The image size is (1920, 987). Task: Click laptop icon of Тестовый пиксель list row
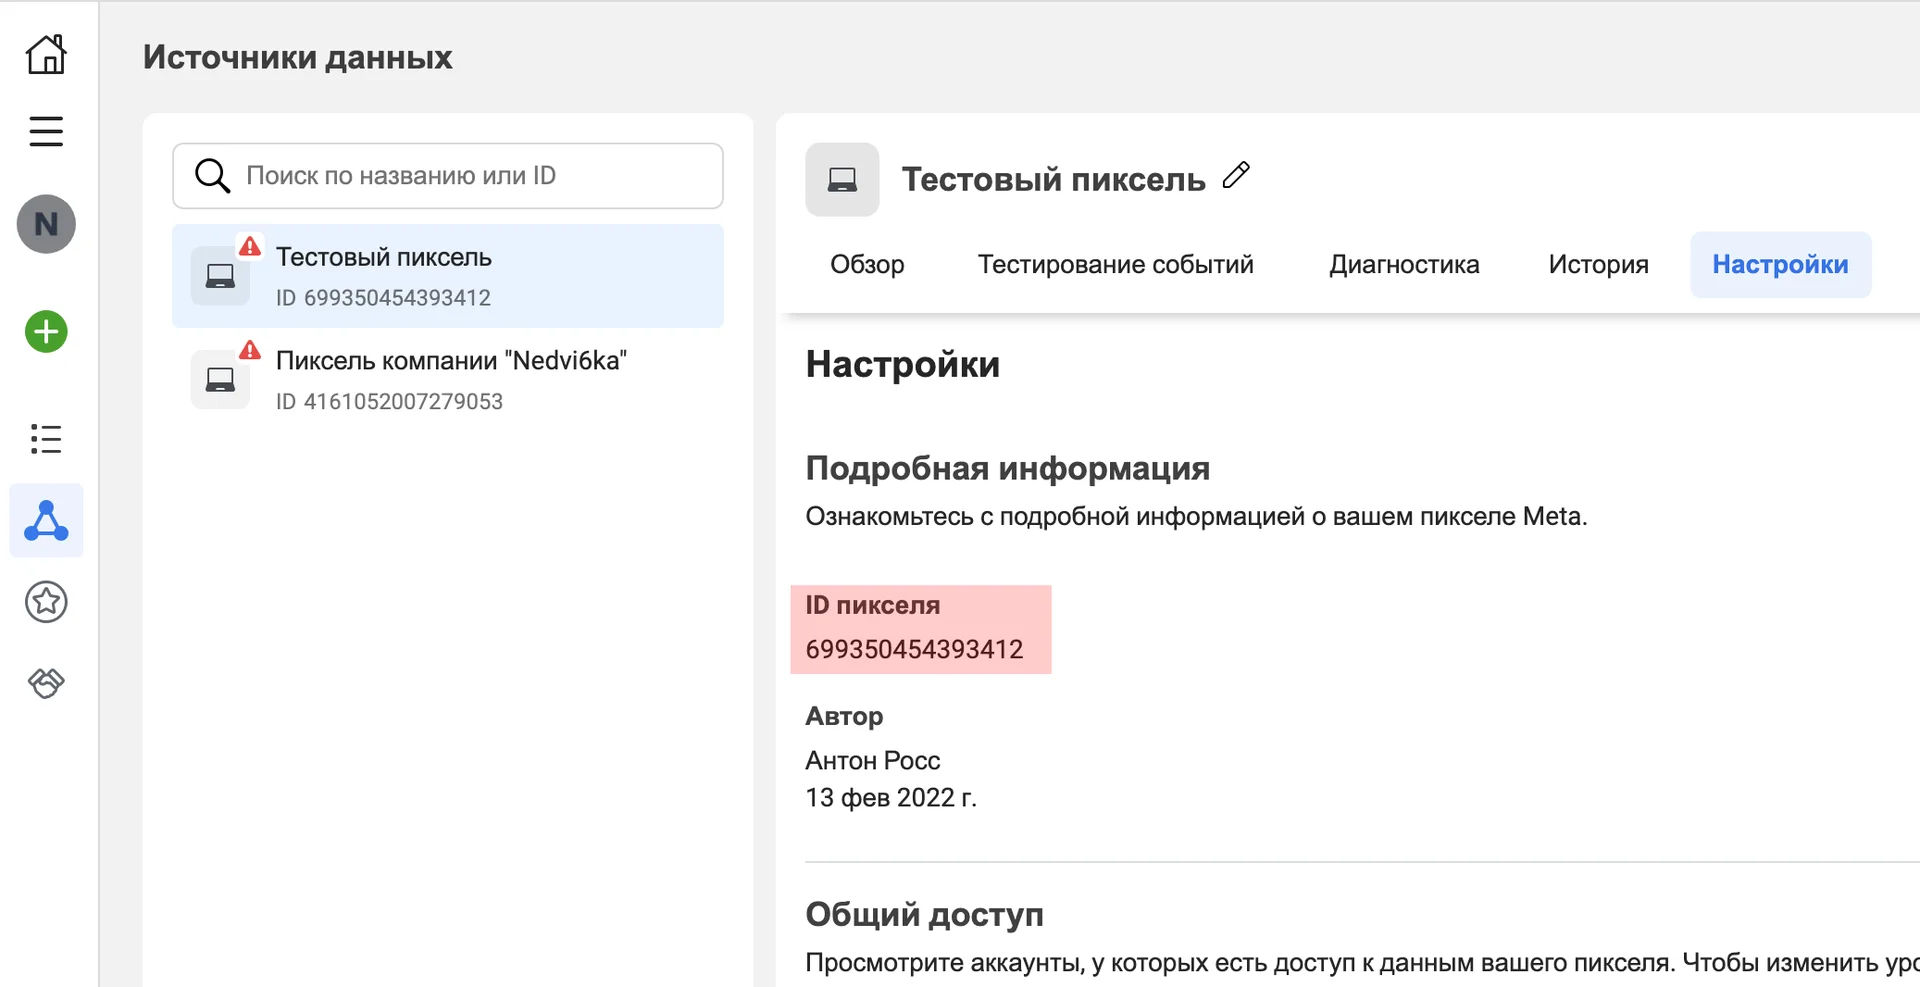pos(220,276)
